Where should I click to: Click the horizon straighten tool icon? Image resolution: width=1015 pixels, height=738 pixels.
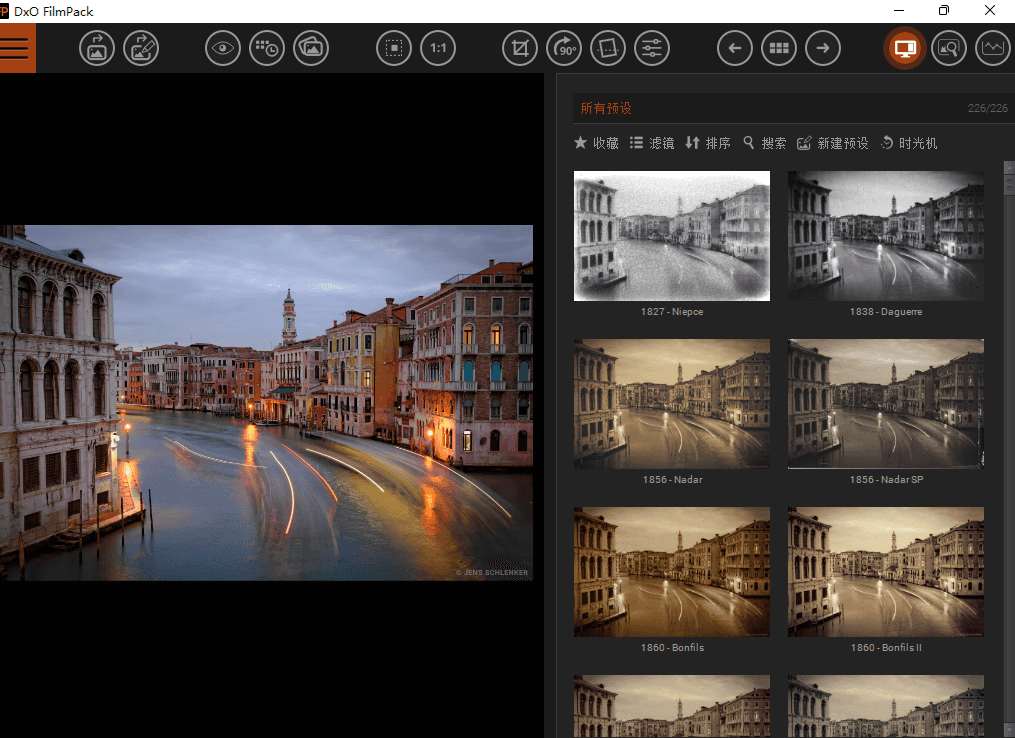pos(608,48)
